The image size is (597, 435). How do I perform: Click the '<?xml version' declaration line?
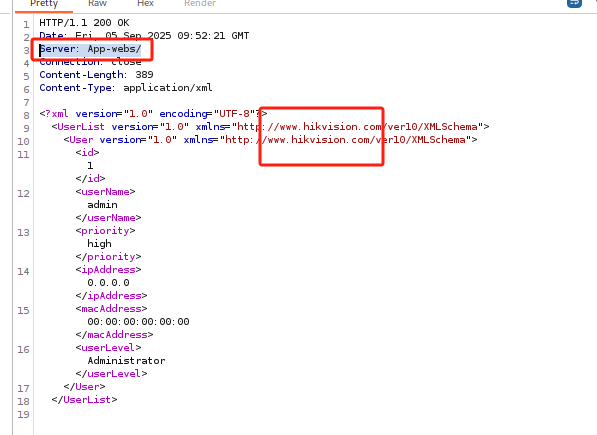pos(153,114)
